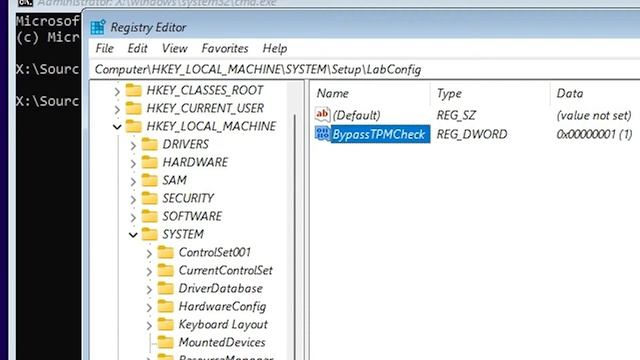Select the HARDWARE tree label
The image size is (640, 360).
click(x=195, y=162)
